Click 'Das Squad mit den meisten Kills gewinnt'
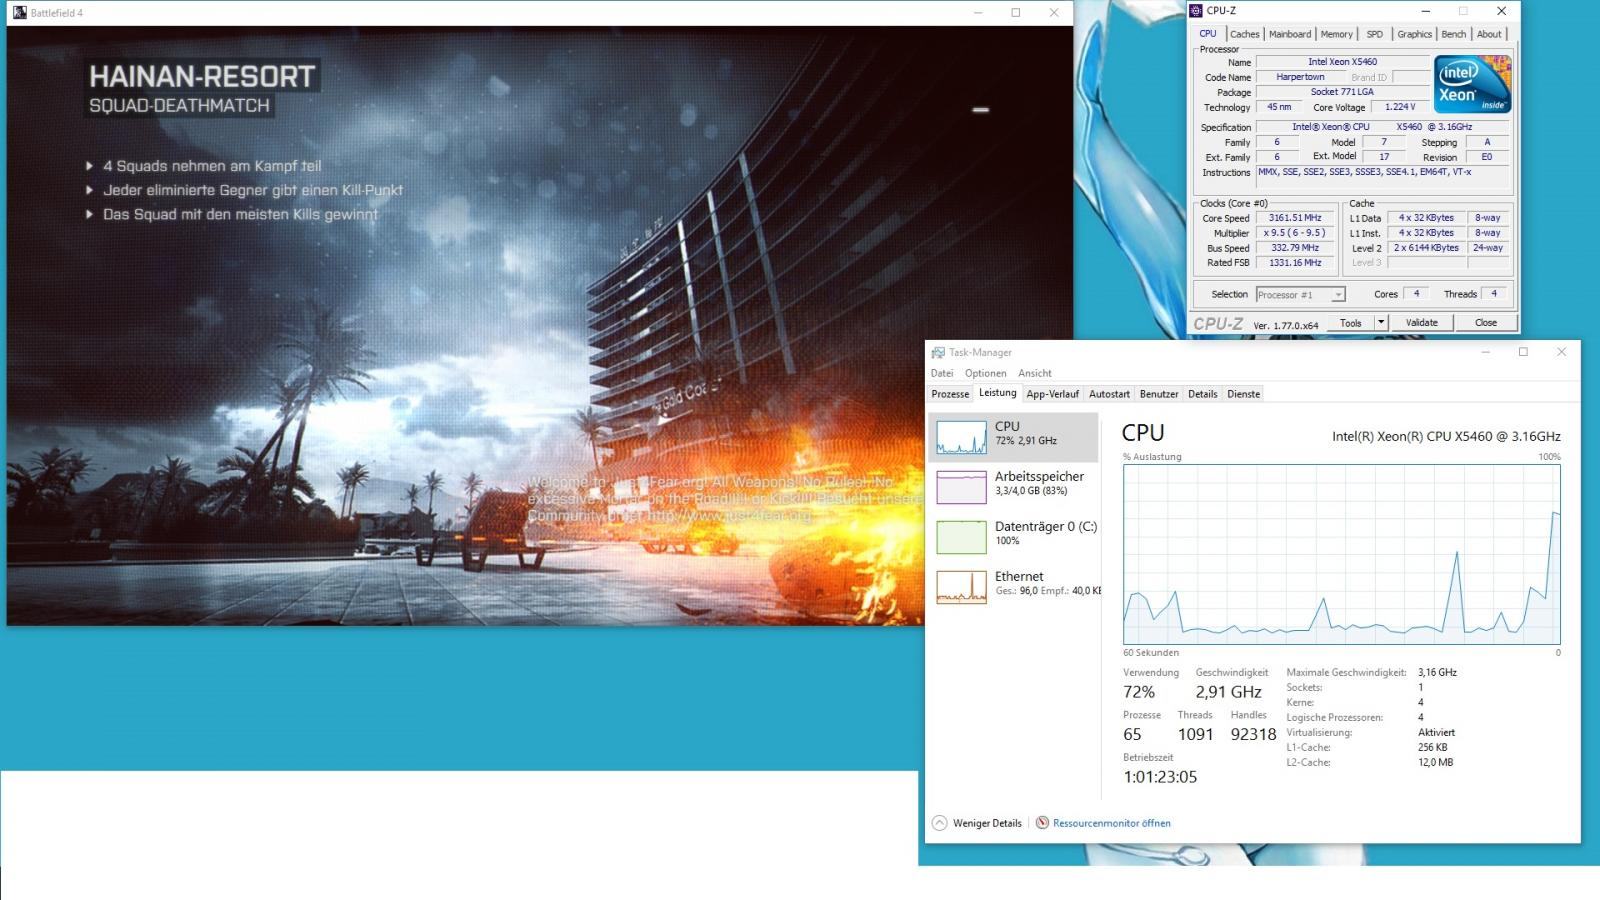 click(240, 214)
